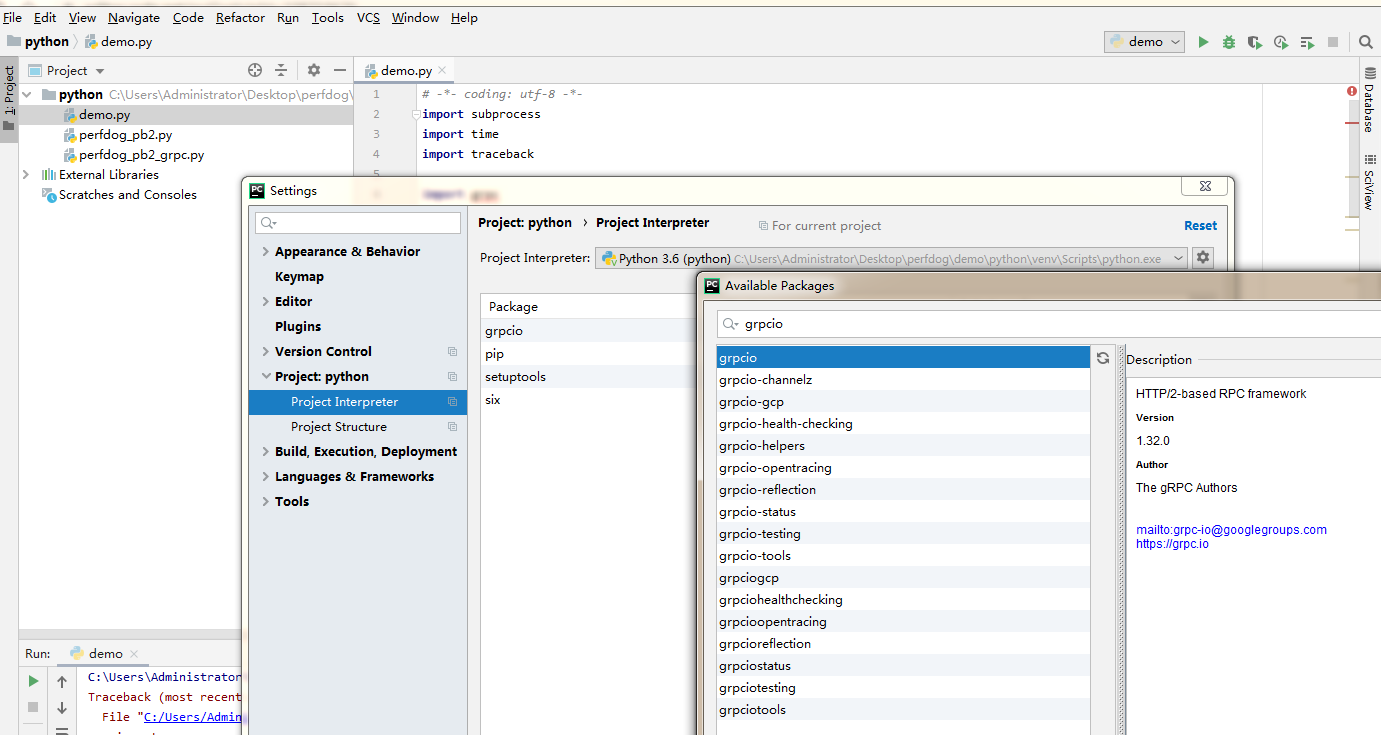Viewport: 1381px width, 735px height.
Task: Run the demo configuration from main toolbar
Action: tap(1203, 42)
